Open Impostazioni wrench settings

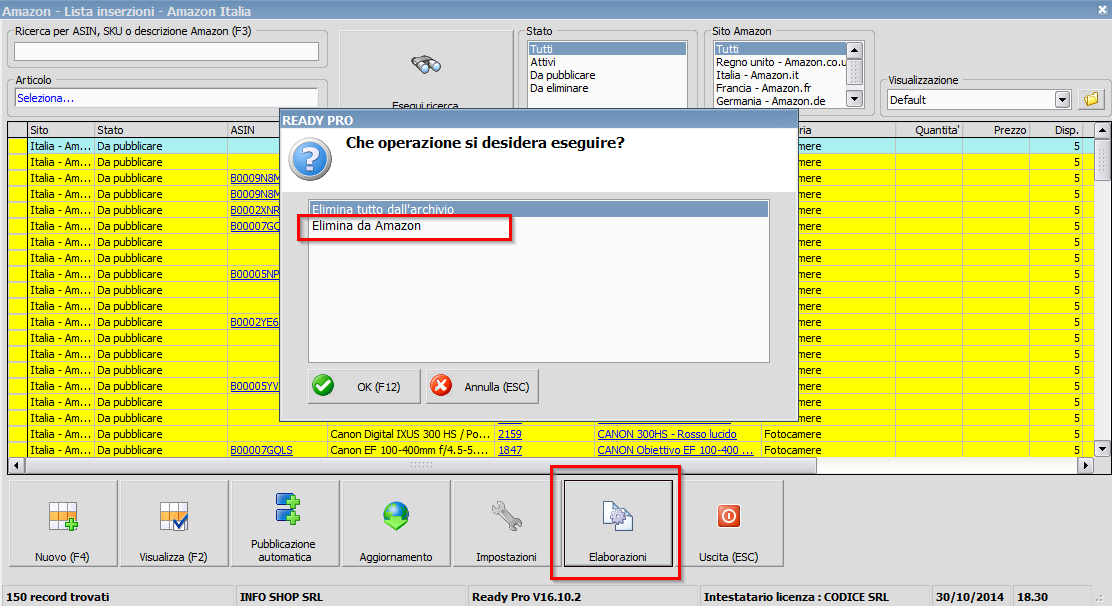coord(506,524)
